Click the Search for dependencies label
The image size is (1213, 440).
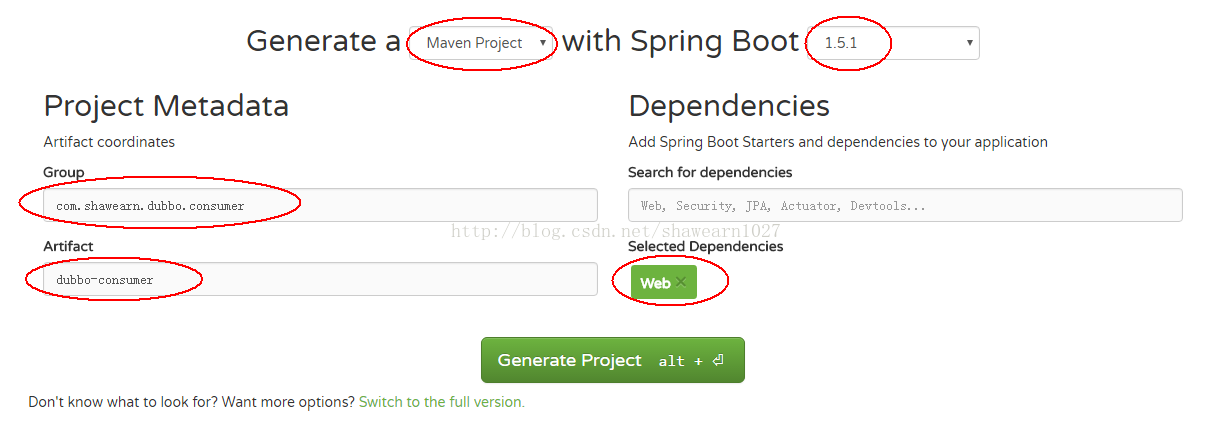(710, 172)
